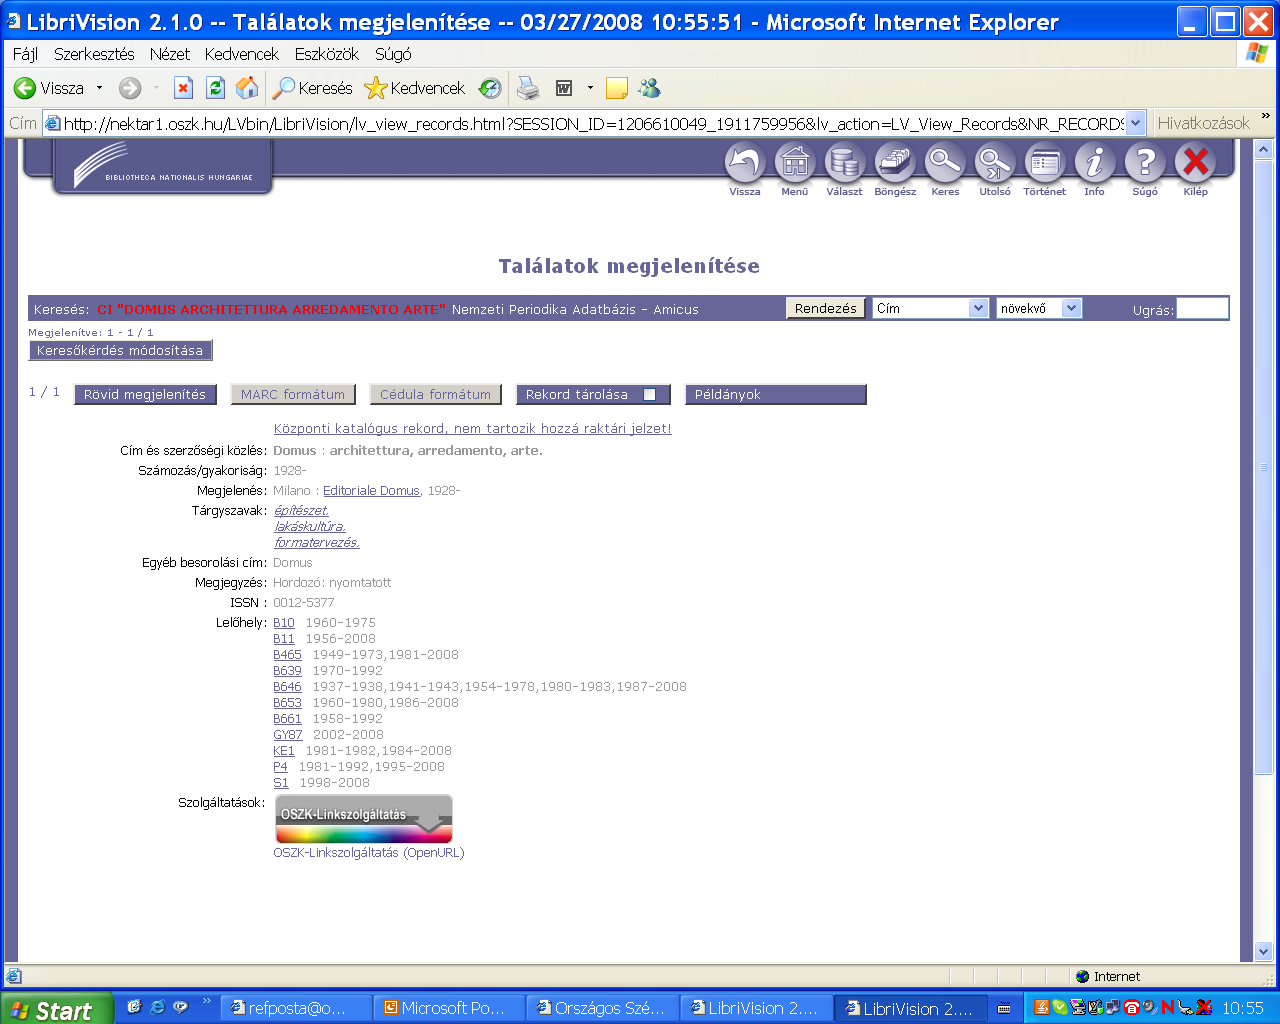Image resolution: width=1280 pixels, height=1024 pixels.
Task: Open the Menü home icon
Action: point(795,163)
